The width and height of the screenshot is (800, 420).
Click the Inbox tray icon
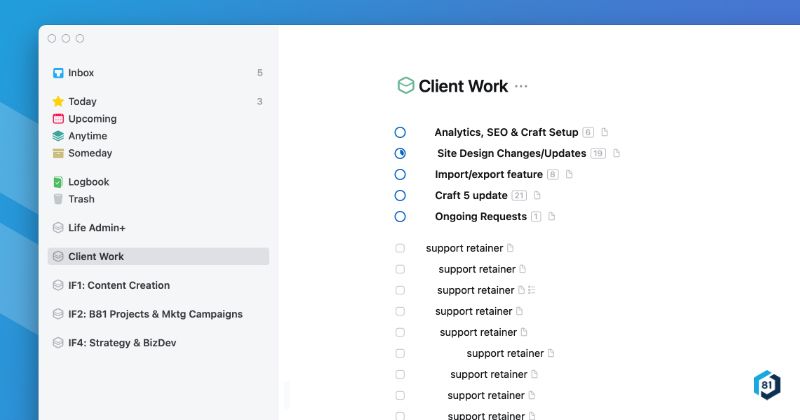[x=58, y=73]
